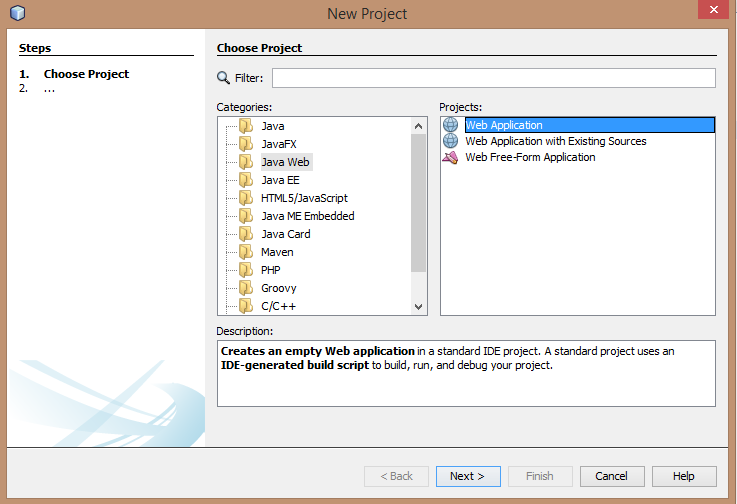Click the Web Free-Form Application icon
737x504 pixels.
450,157
